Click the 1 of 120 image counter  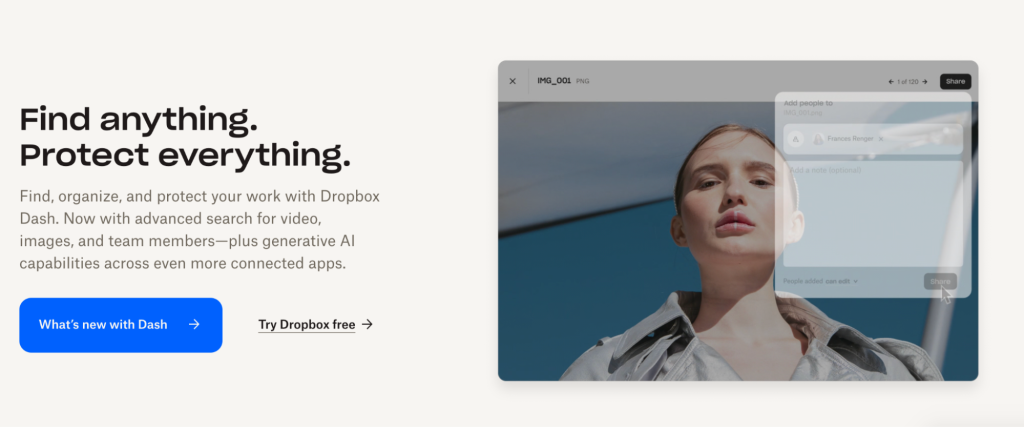[x=908, y=81]
